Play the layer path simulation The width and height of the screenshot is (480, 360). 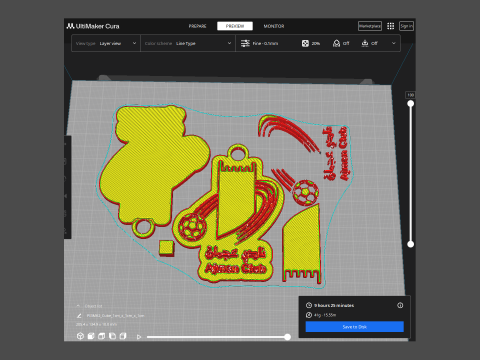point(139,337)
